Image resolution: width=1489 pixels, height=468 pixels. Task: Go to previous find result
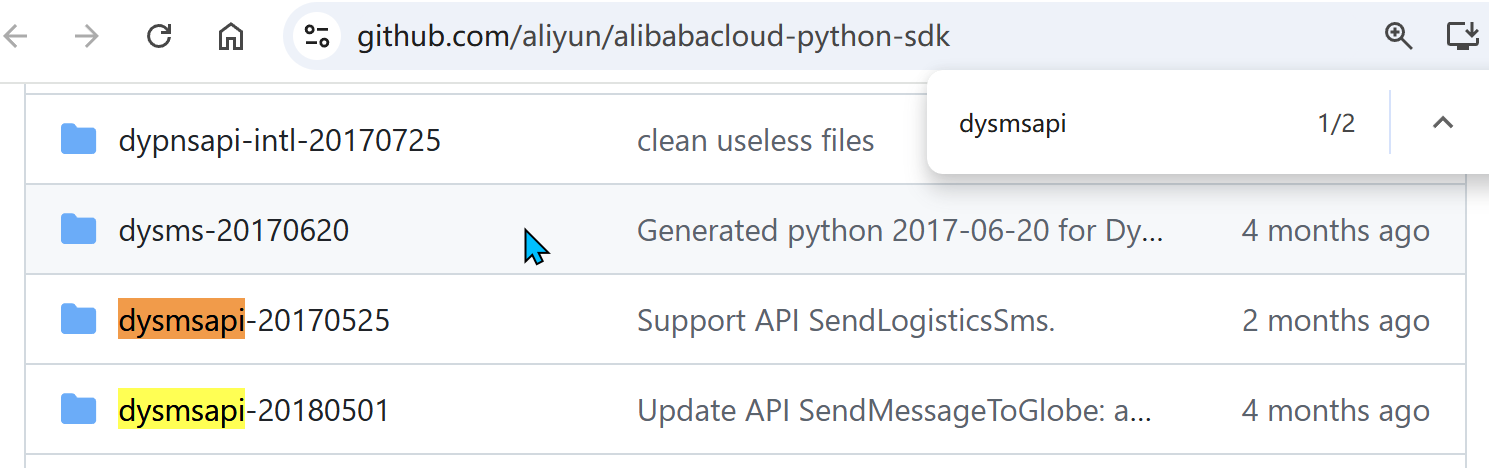tap(1442, 123)
